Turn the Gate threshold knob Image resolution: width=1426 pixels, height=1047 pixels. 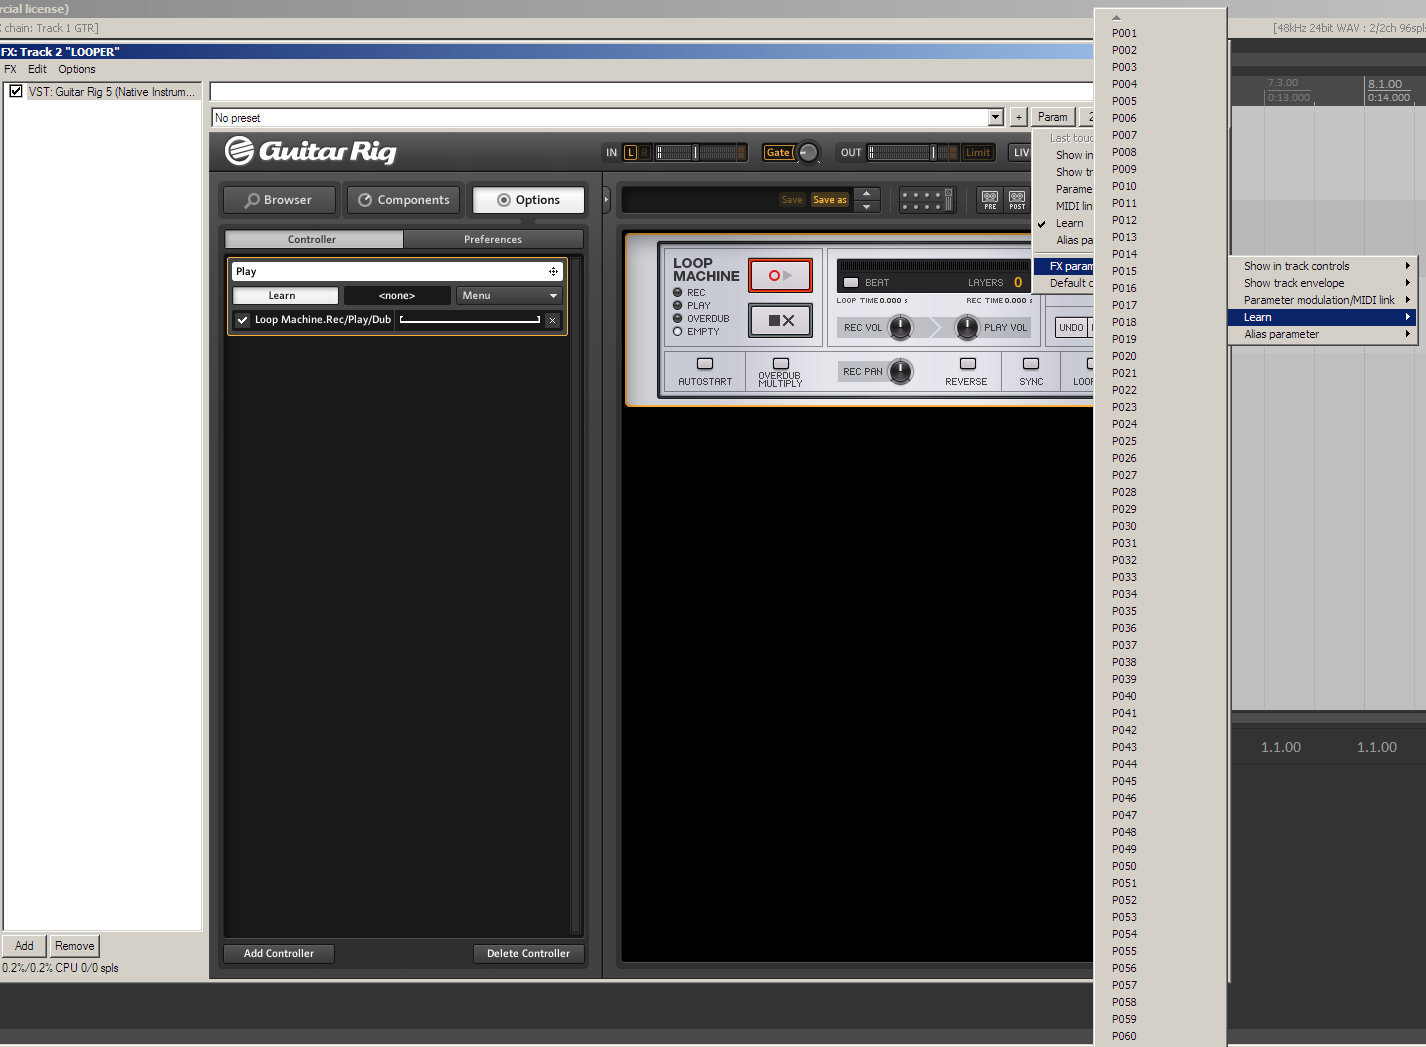coord(808,152)
